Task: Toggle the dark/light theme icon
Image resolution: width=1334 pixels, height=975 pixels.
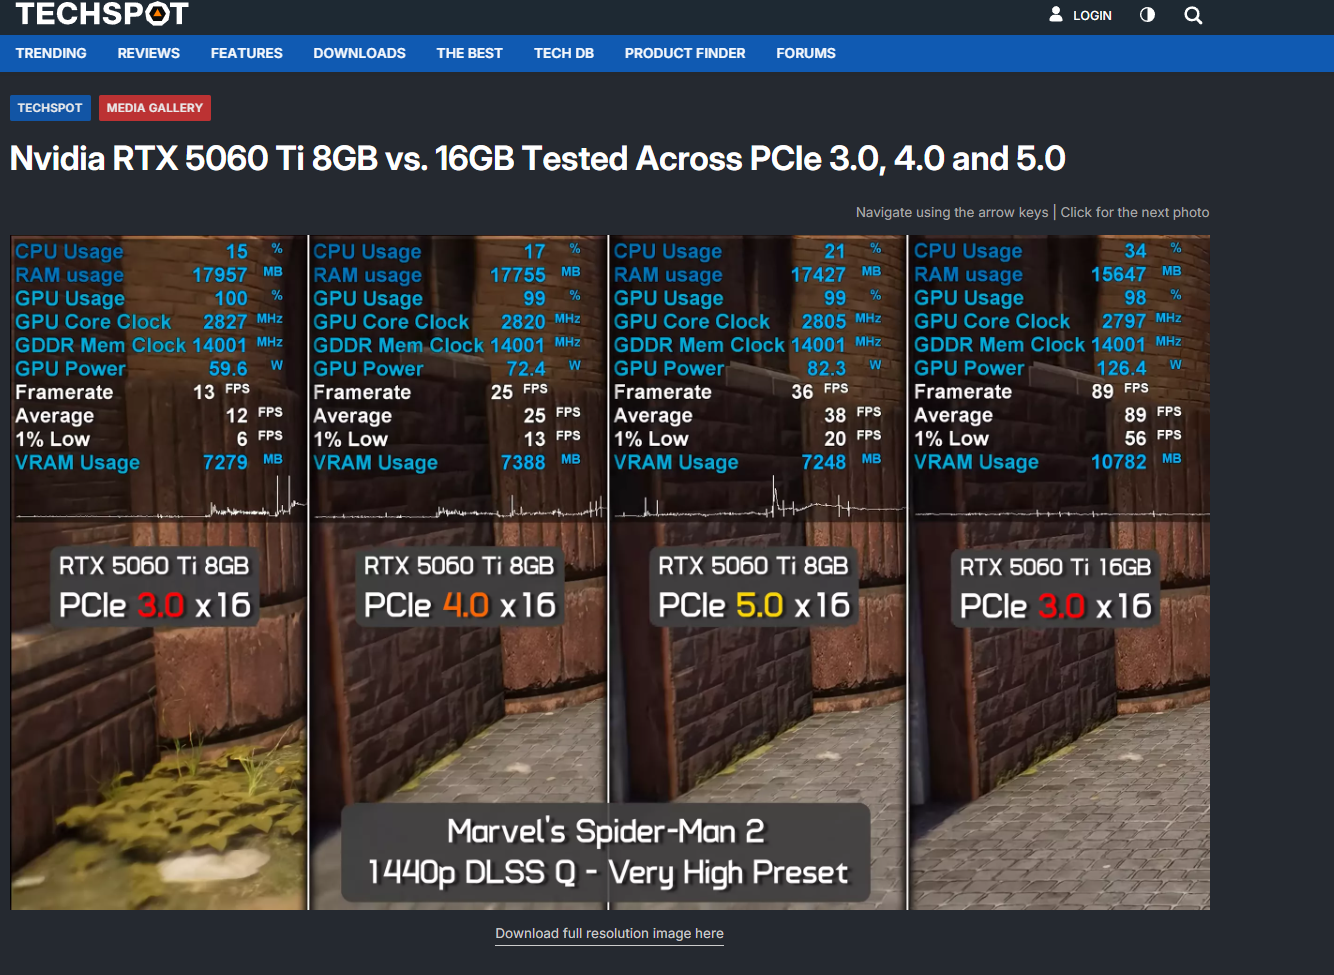Action: click(x=1147, y=15)
